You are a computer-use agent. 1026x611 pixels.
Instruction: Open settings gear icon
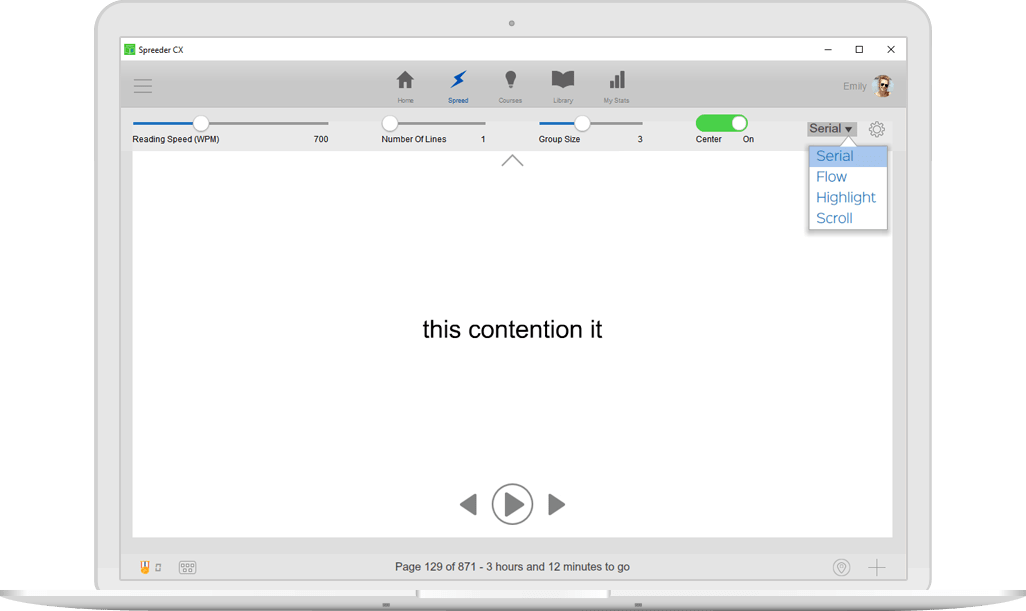coord(877,129)
